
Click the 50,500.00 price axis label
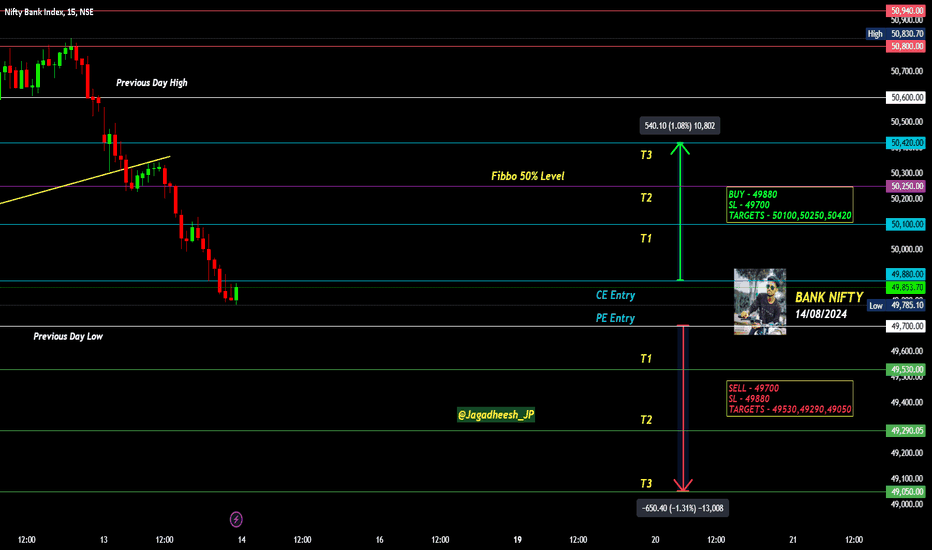click(906, 122)
